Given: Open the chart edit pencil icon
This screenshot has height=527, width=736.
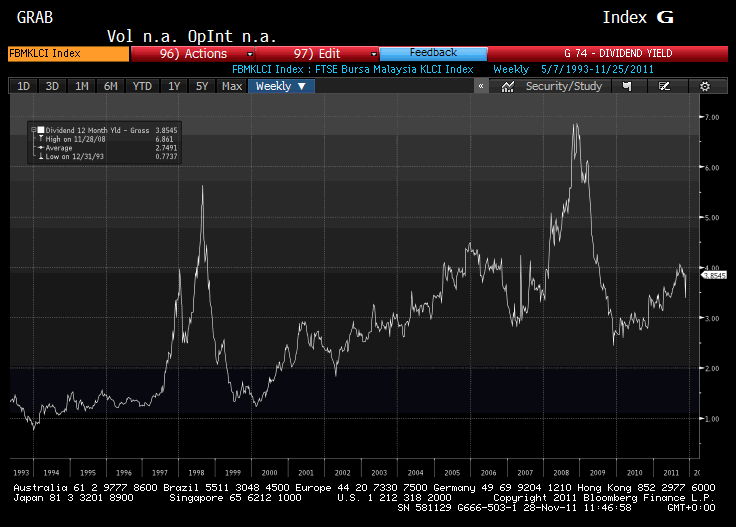Looking at the screenshot, I should point(664,87).
